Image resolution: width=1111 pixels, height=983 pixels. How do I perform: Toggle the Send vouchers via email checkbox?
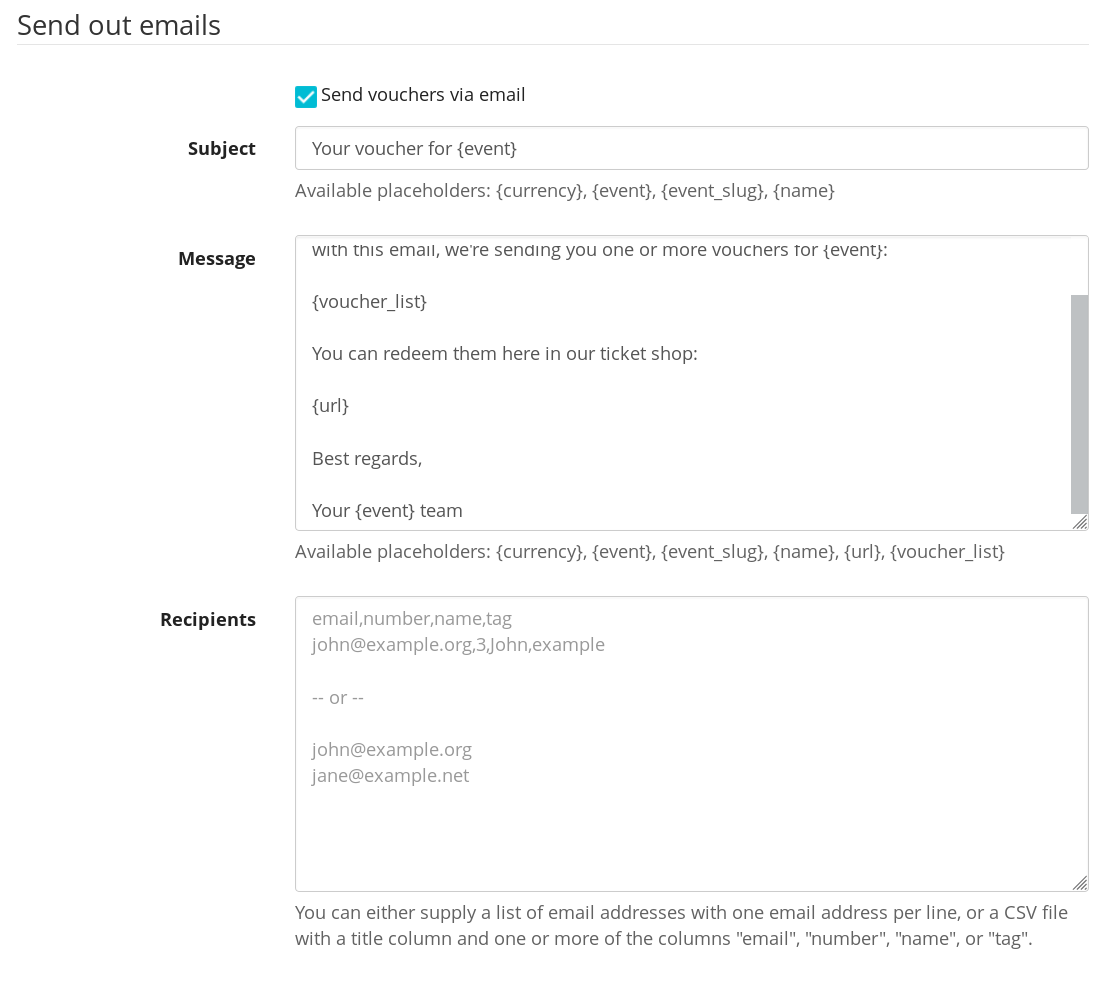[306, 96]
